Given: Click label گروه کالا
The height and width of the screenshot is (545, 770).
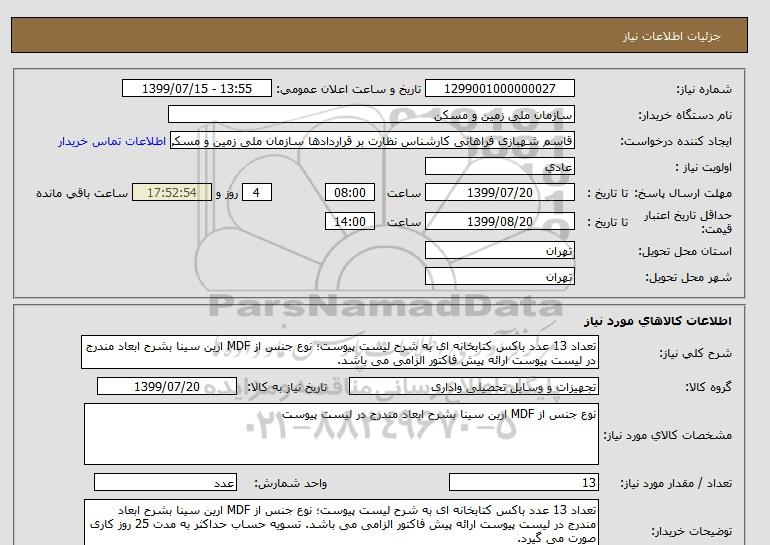Looking at the screenshot, I should pos(709,387).
